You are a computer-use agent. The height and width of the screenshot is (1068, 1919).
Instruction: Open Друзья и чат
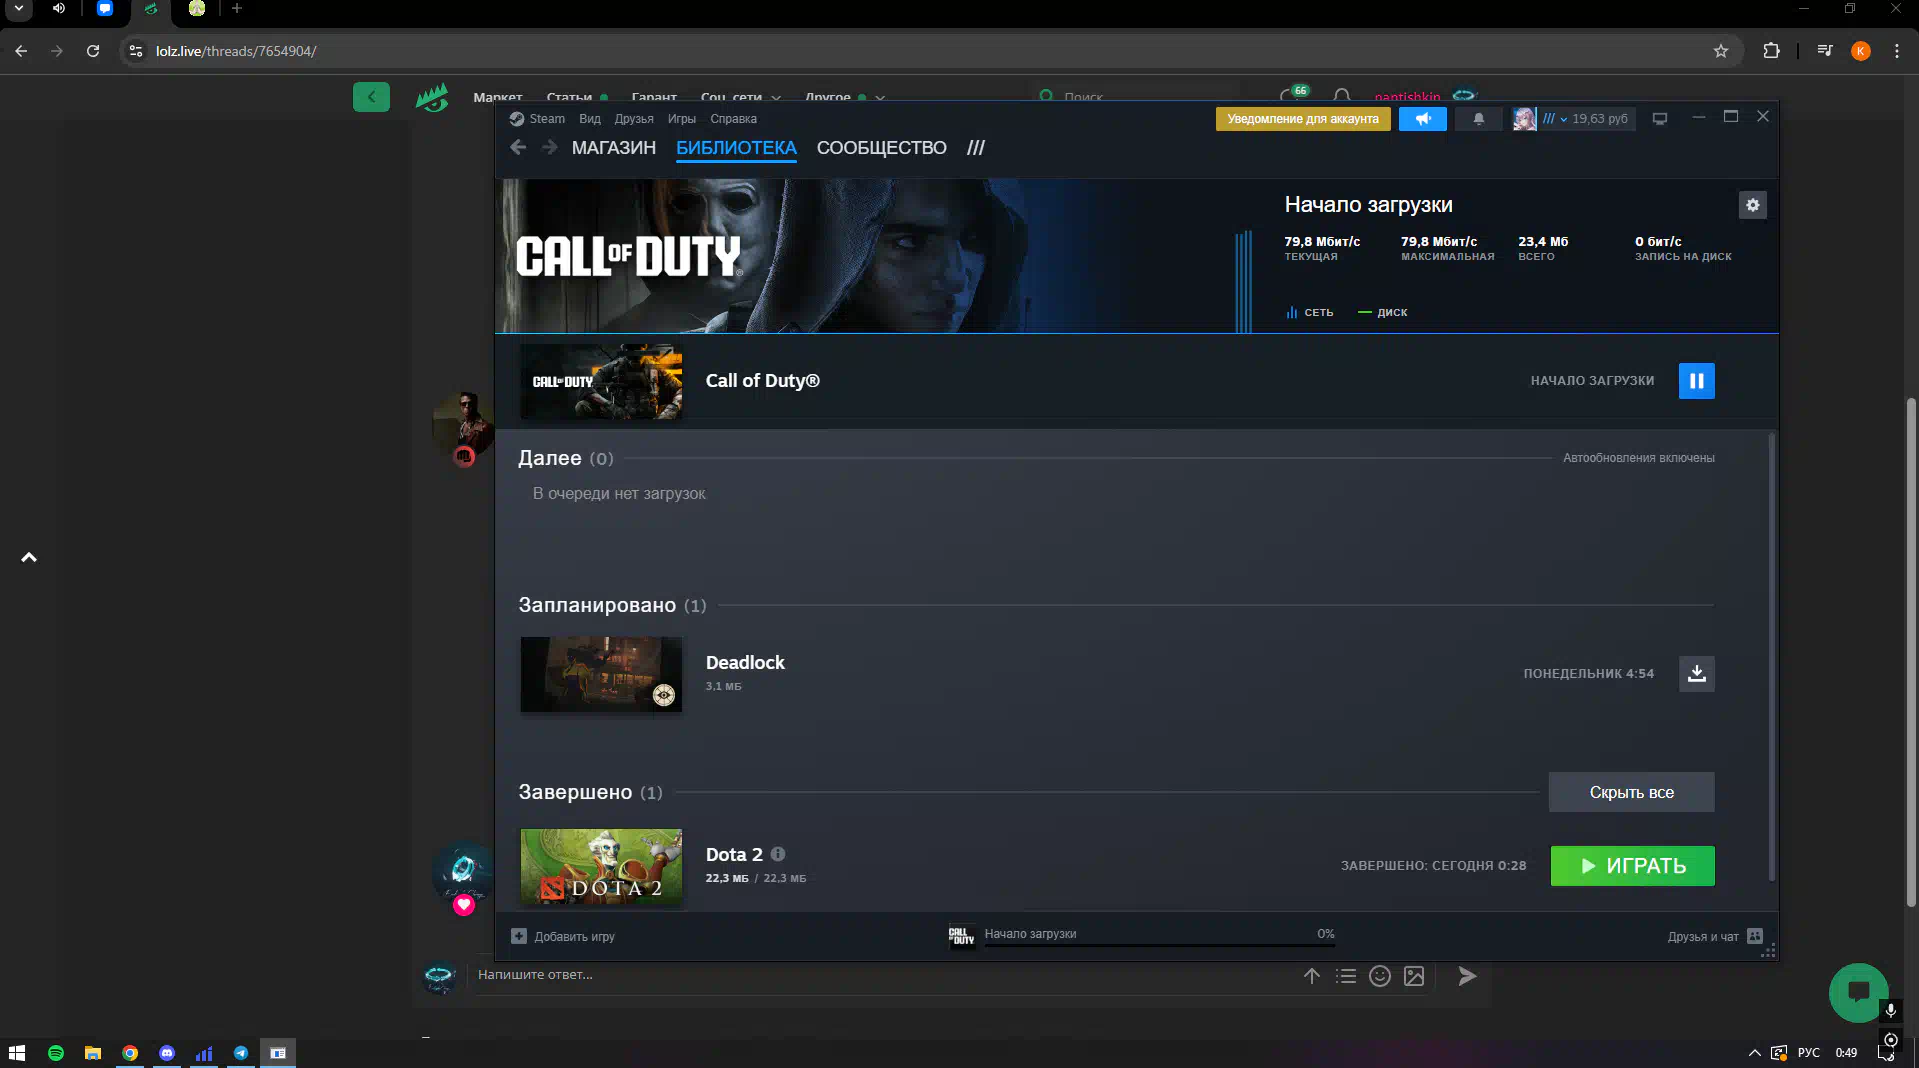[1714, 937]
